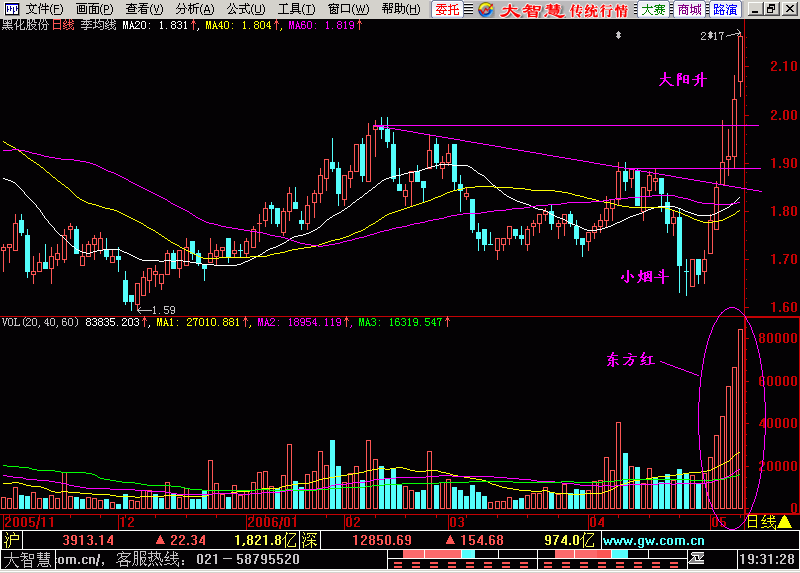Click the yellow triangle next to 日线

pyautogui.click(x=785, y=522)
